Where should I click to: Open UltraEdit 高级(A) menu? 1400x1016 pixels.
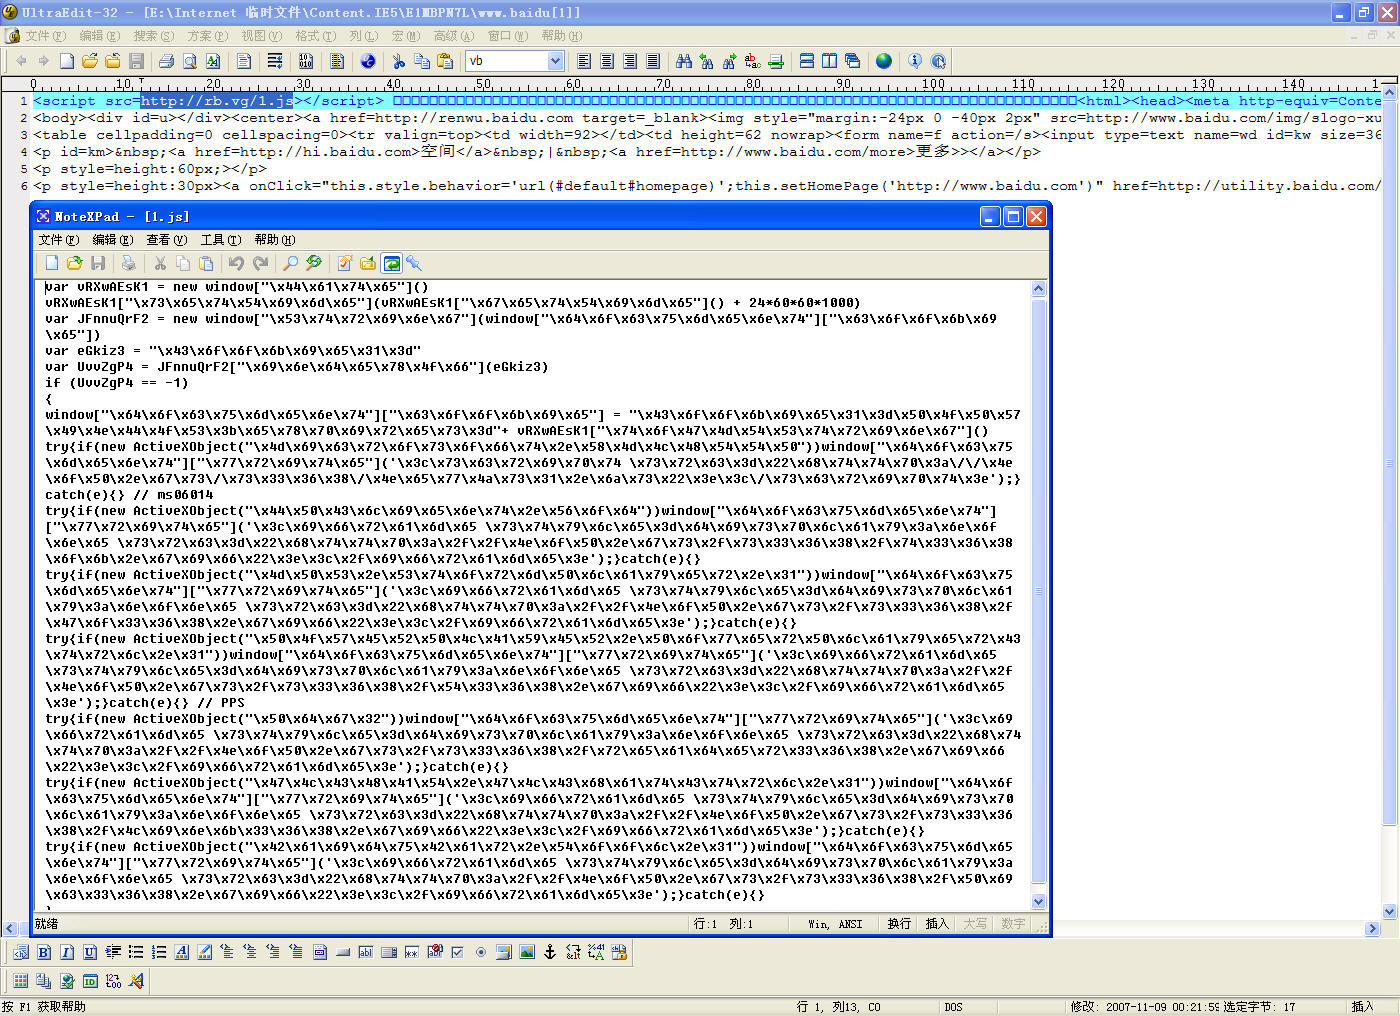pos(454,35)
